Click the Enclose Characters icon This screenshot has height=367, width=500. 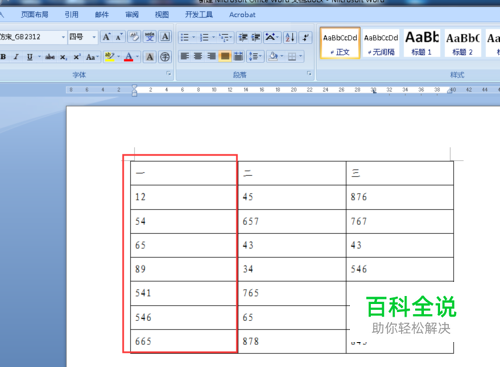[x=165, y=57]
